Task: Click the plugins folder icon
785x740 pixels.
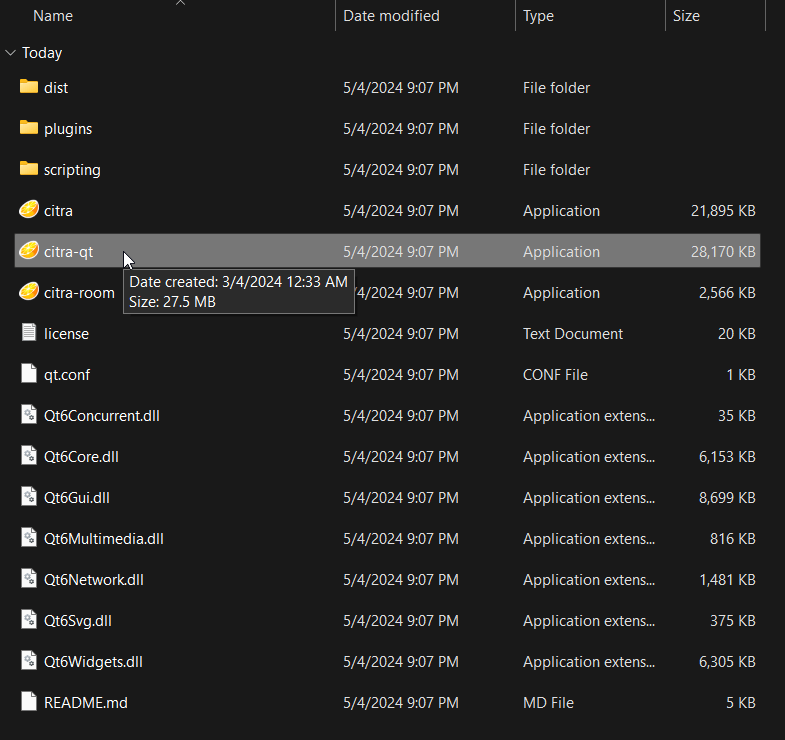Action: click(x=29, y=128)
